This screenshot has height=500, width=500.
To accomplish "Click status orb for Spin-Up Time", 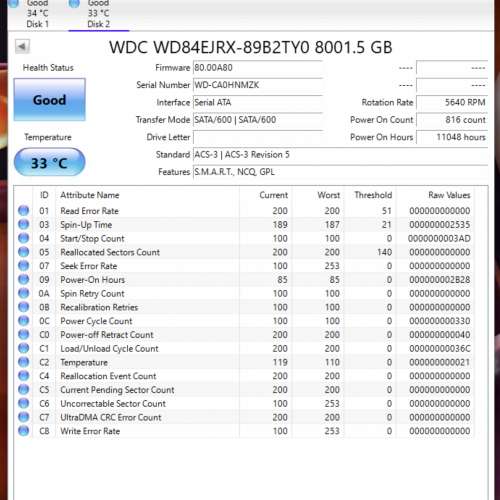I will pos(23,224).
